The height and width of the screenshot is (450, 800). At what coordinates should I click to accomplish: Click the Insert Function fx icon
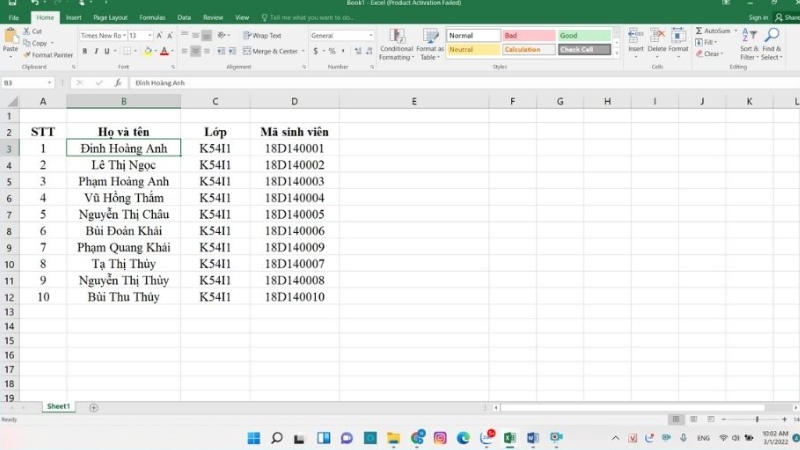(117, 83)
